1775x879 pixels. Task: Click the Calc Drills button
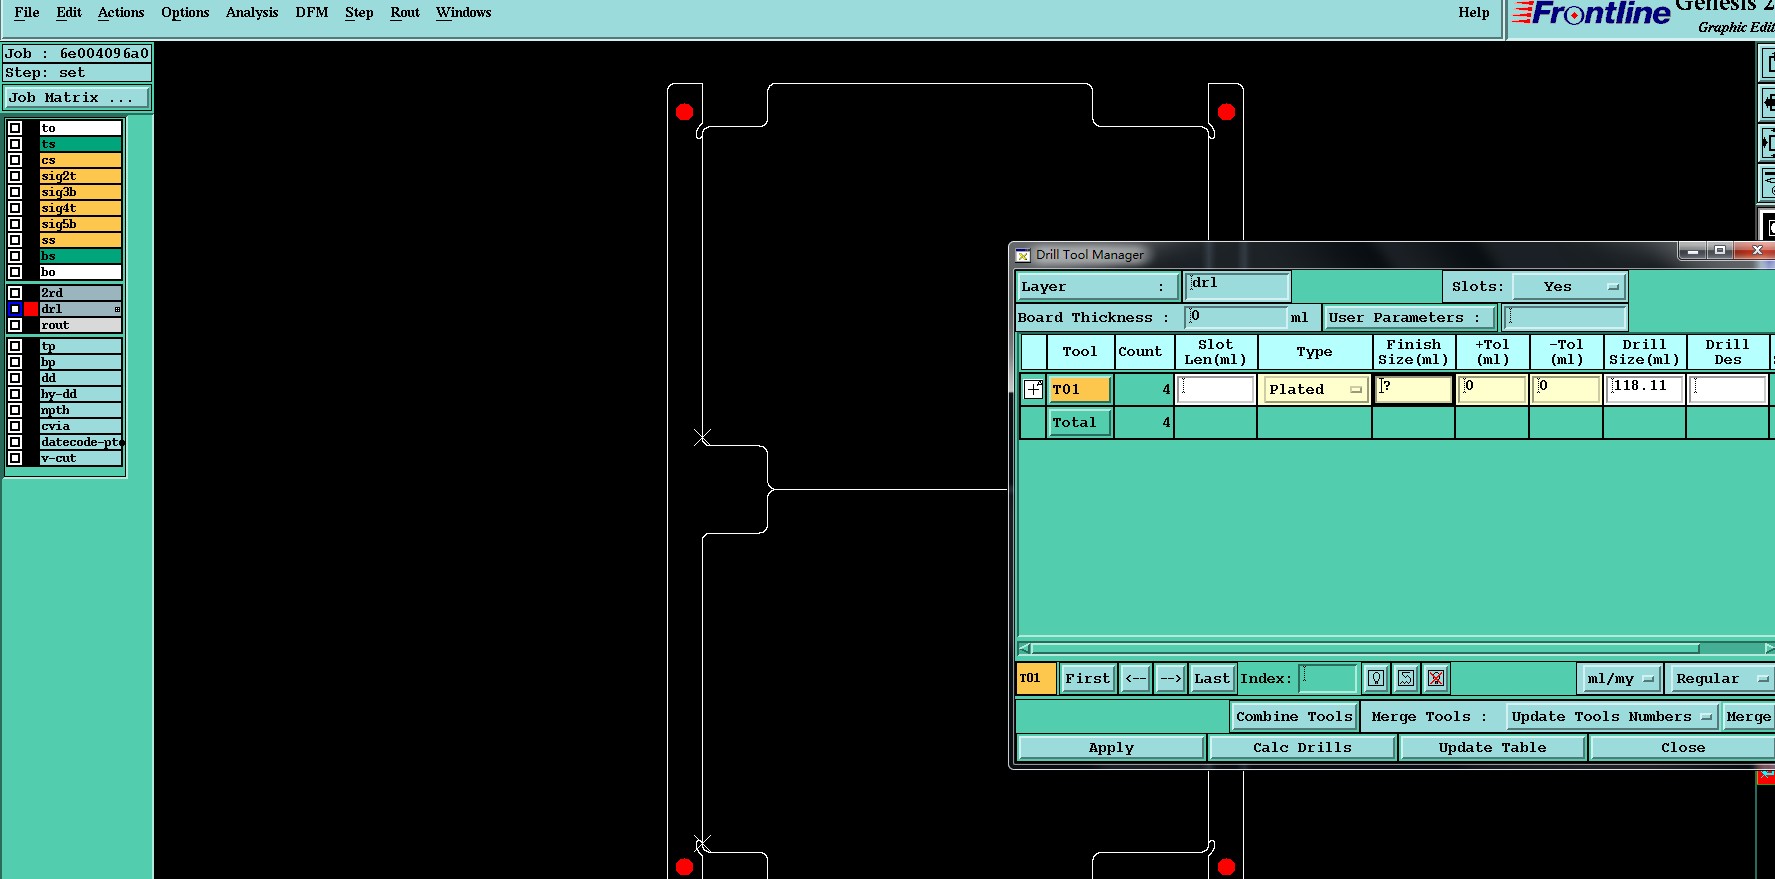click(1302, 747)
